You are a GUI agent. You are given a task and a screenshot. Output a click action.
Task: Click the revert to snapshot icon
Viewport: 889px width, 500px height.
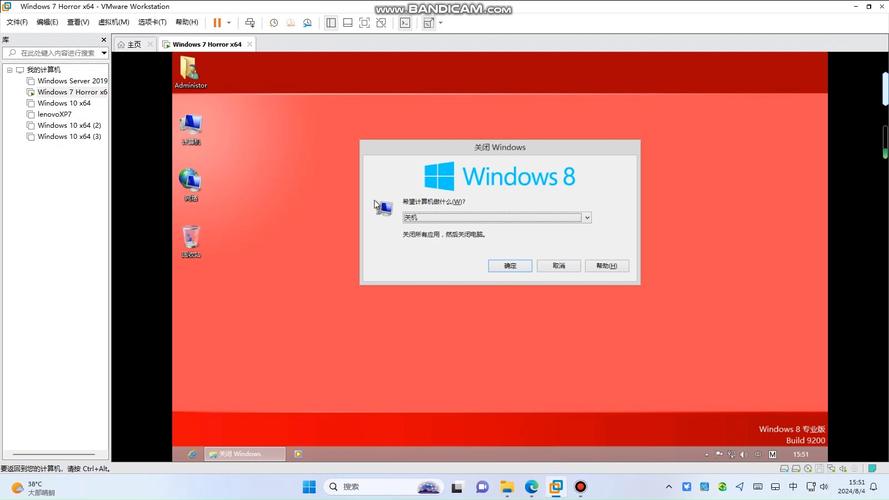pyautogui.click(x=290, y=23)
